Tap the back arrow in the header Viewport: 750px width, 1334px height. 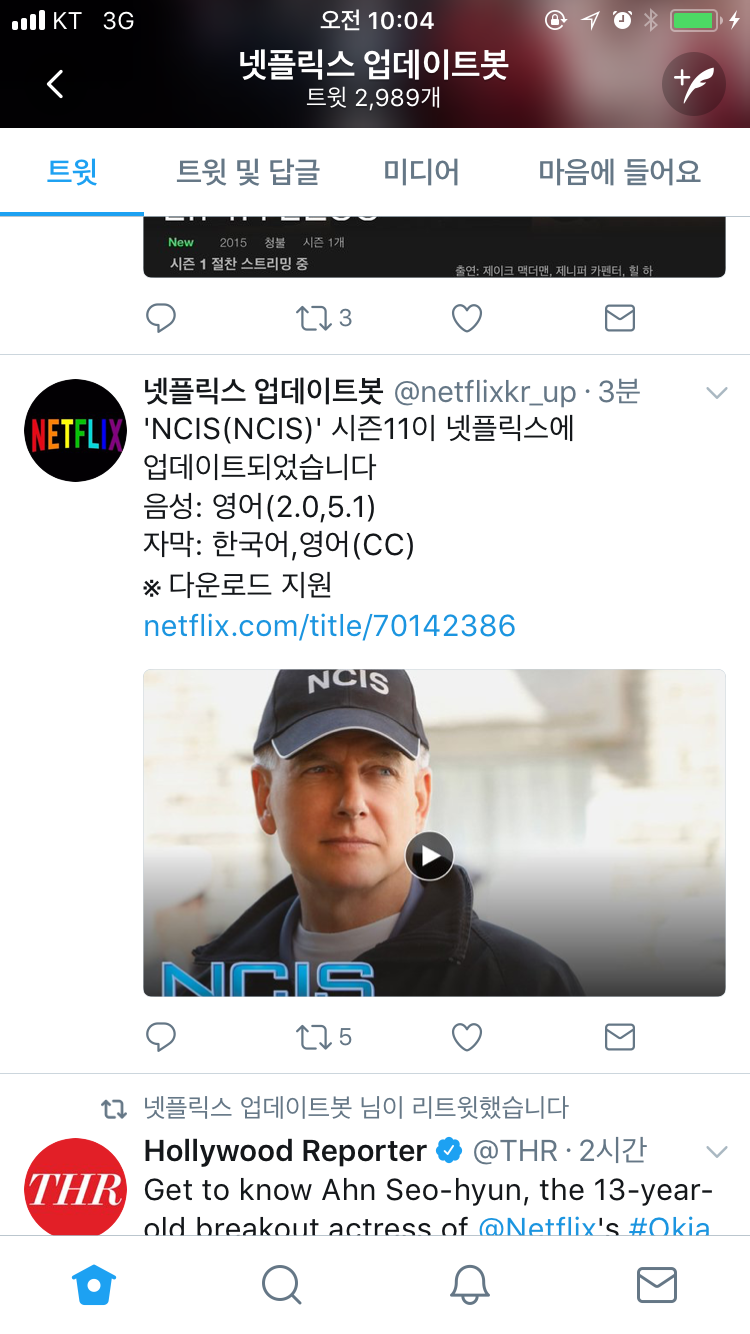click(55, 84)
